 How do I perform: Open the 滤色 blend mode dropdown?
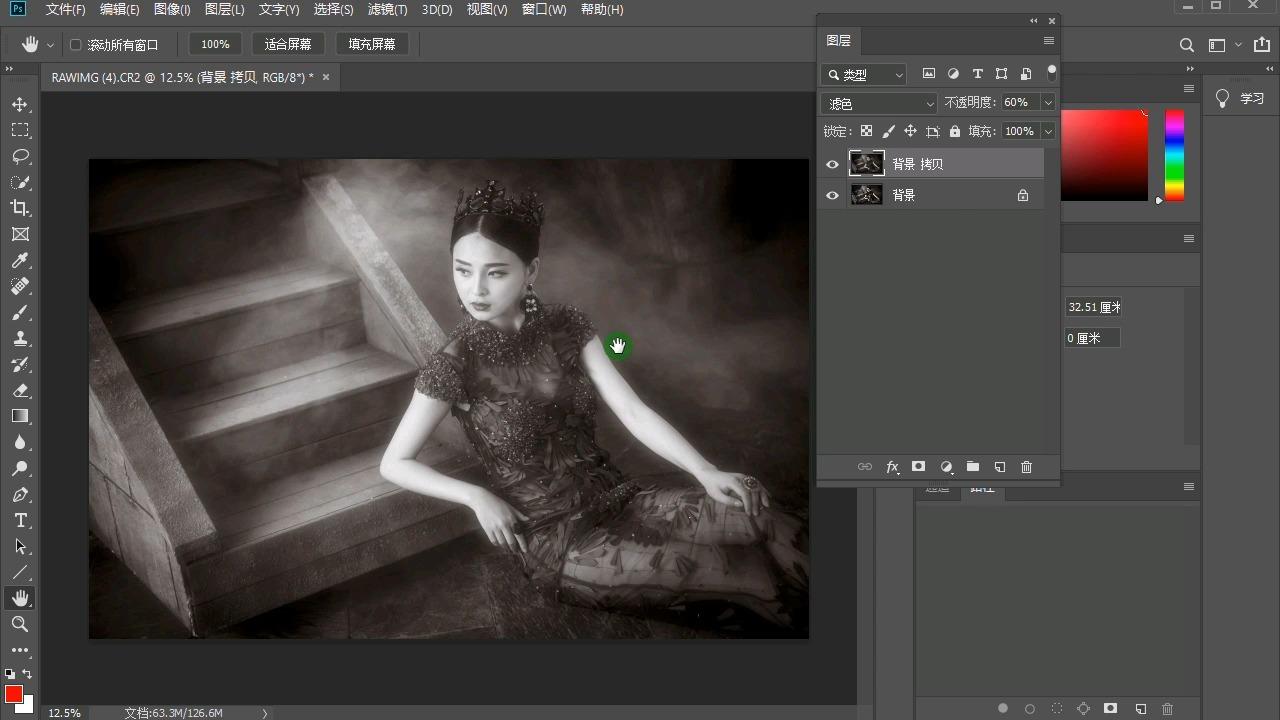(x=880, y=103)
